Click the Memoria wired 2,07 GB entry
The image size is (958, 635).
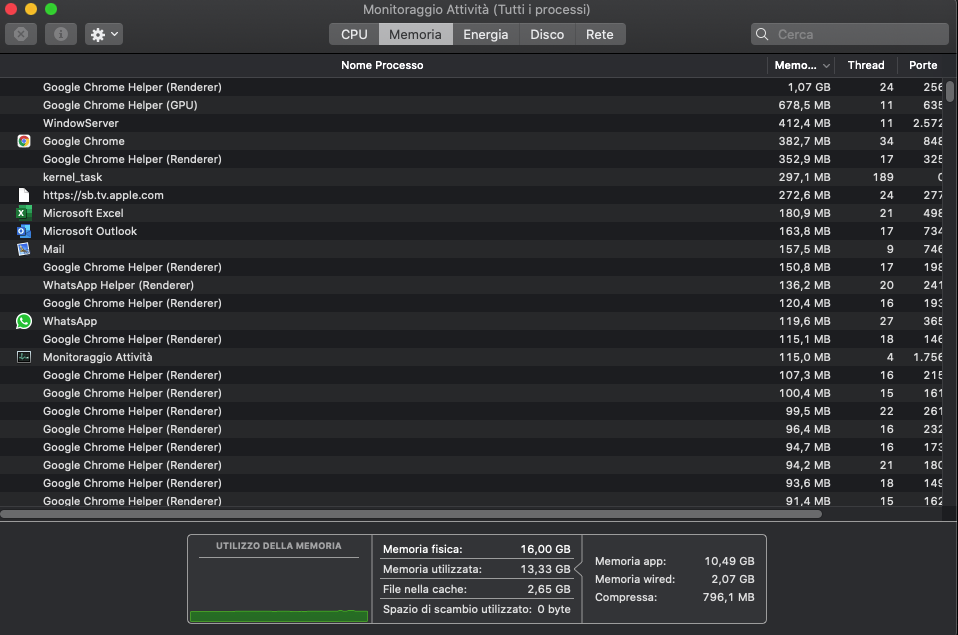pos(675,579)
